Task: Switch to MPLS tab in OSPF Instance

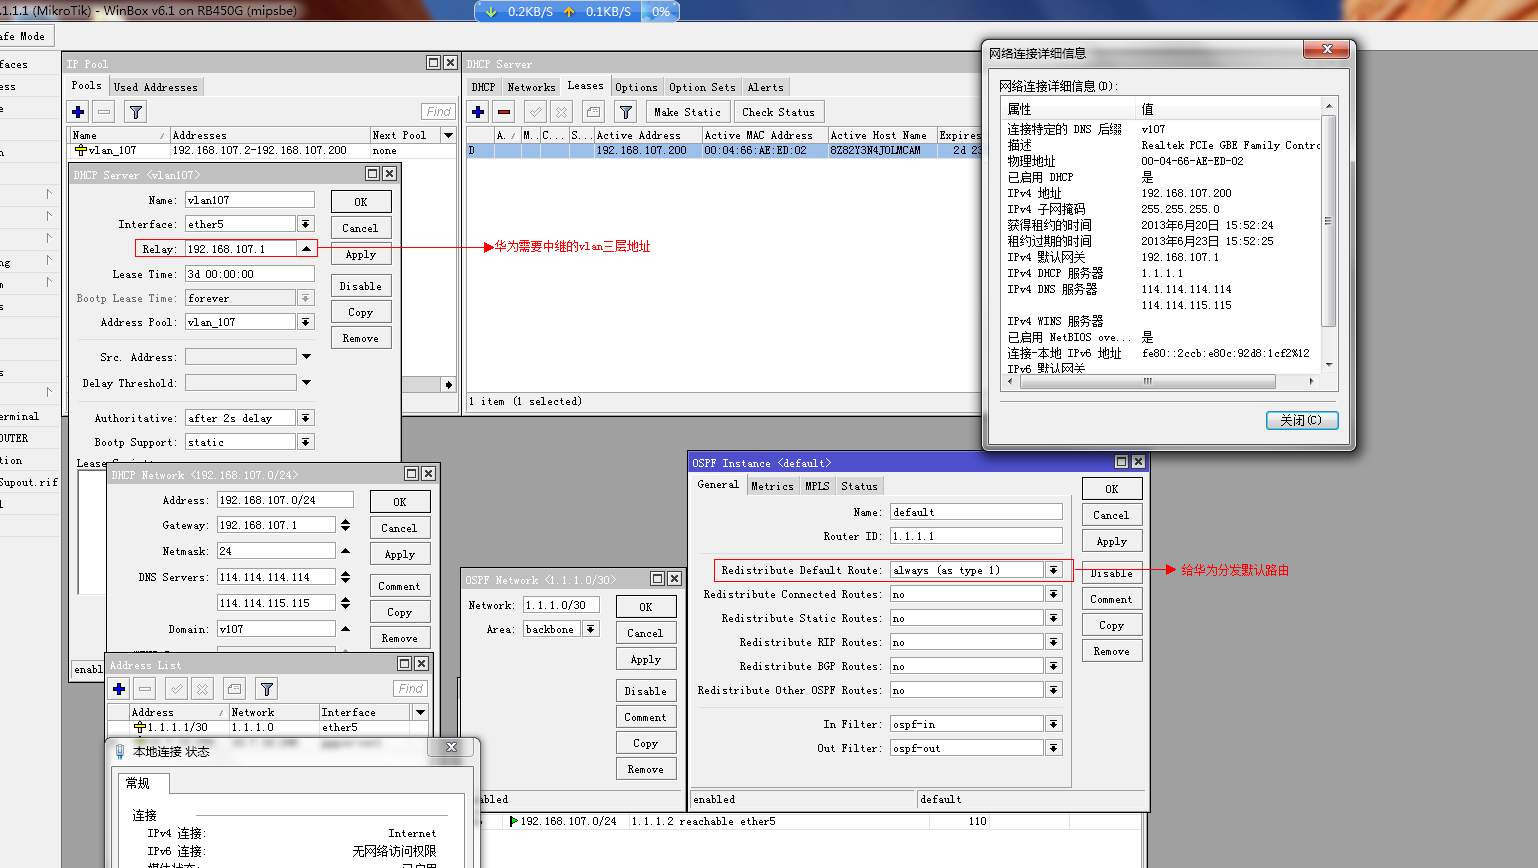Action: pyautogui.click(x=817, y=486)
